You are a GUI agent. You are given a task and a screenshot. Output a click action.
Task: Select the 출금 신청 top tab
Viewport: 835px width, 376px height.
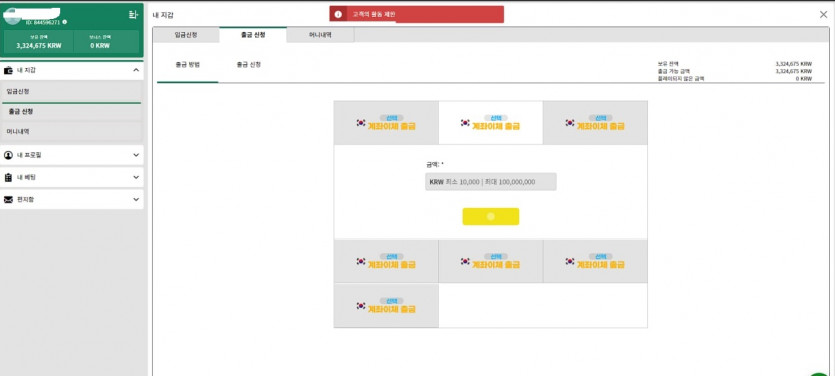253,35
